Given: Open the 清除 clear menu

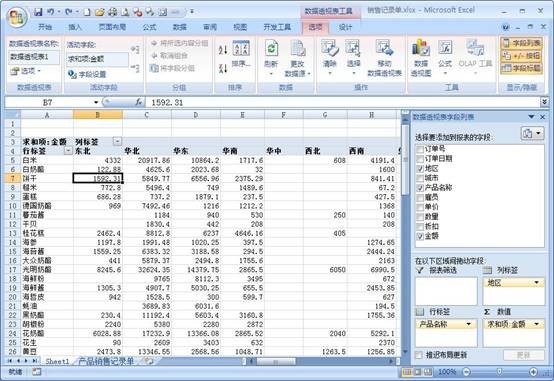Looking at the screenshot, I should pyautogui.click(x=330, y=57).
